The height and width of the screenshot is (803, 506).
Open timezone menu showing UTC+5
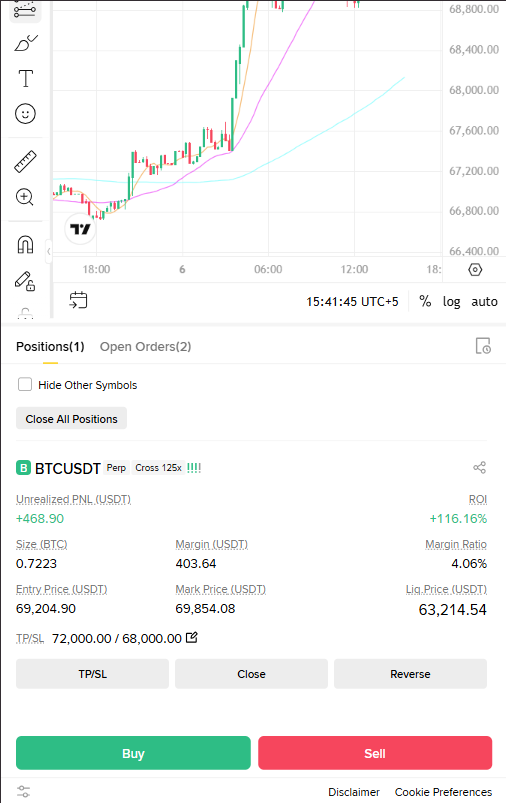352,302
